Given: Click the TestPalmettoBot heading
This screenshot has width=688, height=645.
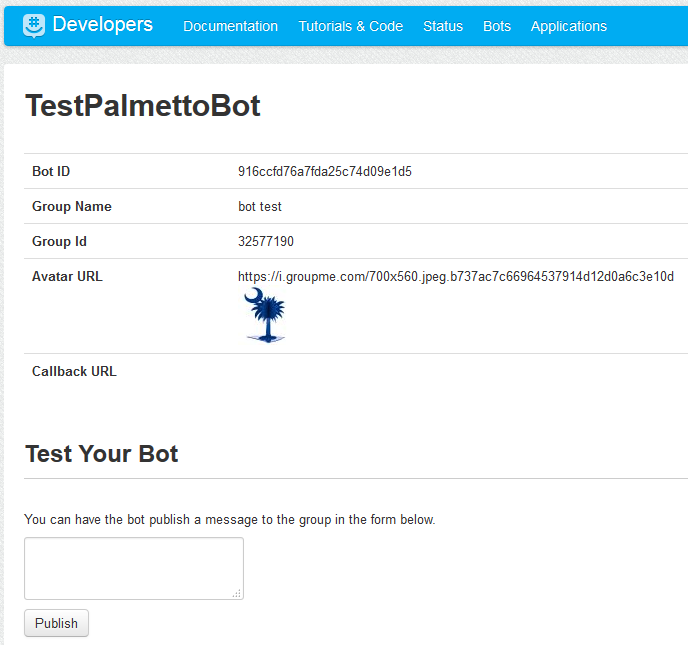Looking at the screenshot, I should [143, 106].
